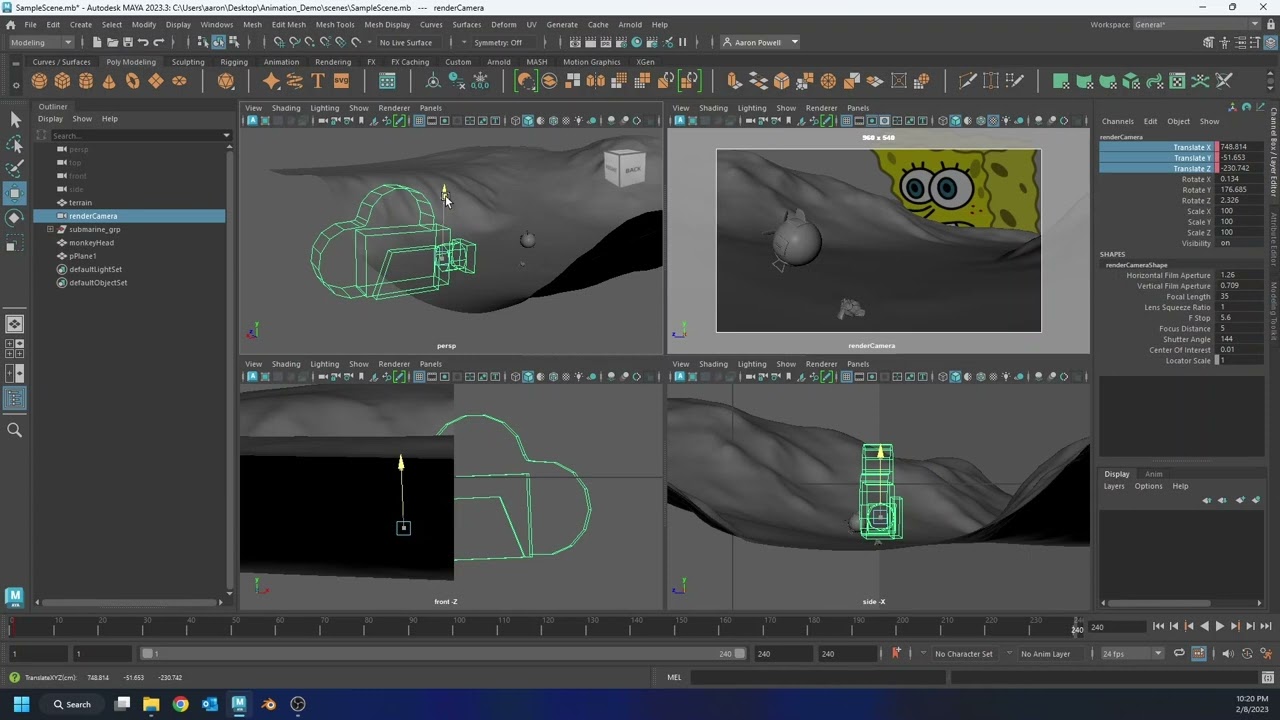Toggle the Attribute Editor icon at top right
This screenshot has height=720, width=1280.
1239,42
